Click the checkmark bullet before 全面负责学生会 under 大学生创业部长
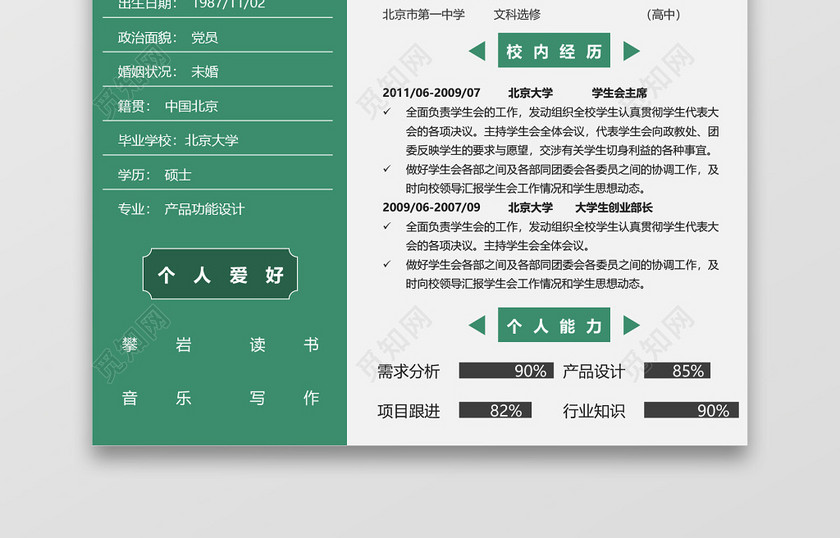The width and height of the screenshot is (840, 538). 387,226
